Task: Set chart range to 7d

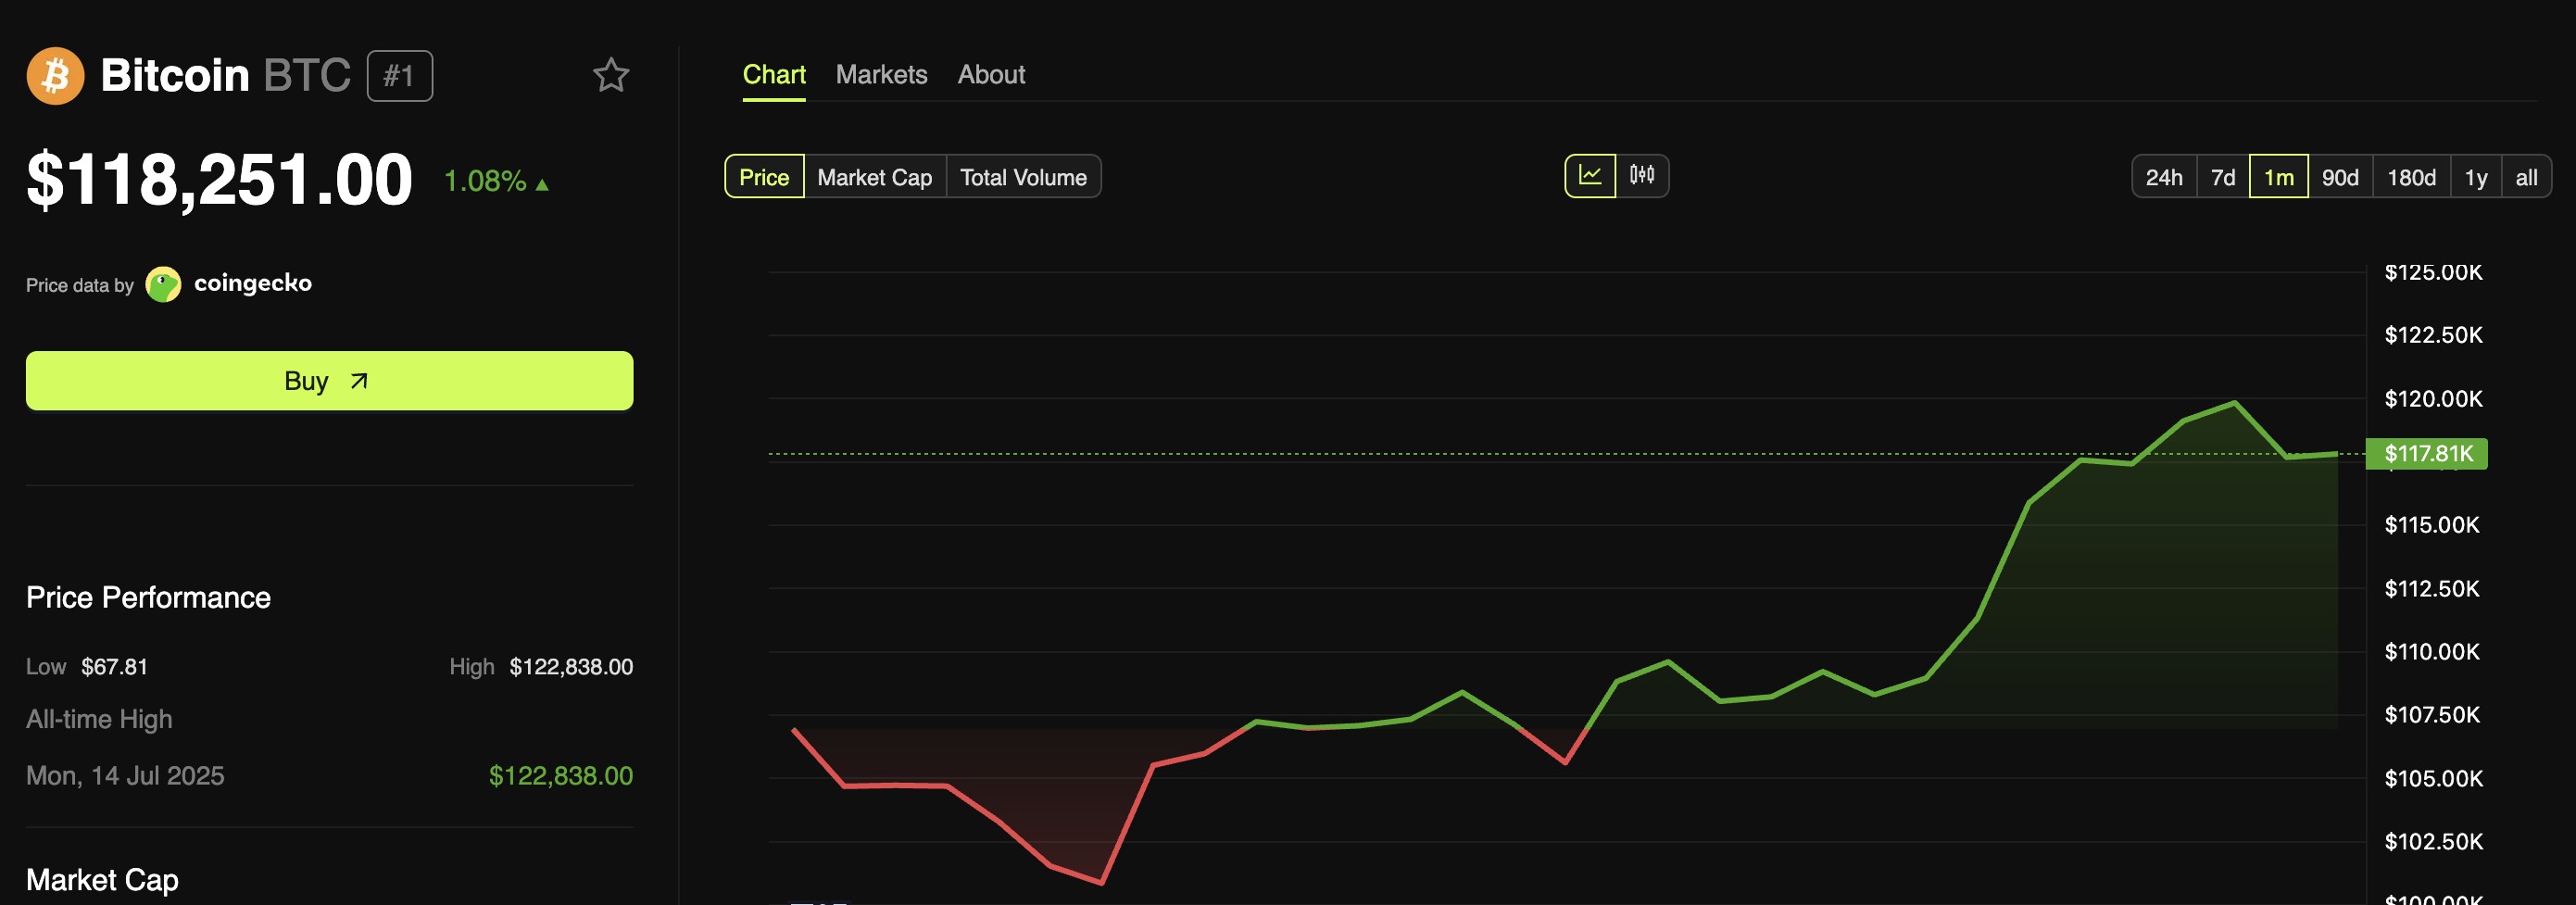Action: point(2223,177)
